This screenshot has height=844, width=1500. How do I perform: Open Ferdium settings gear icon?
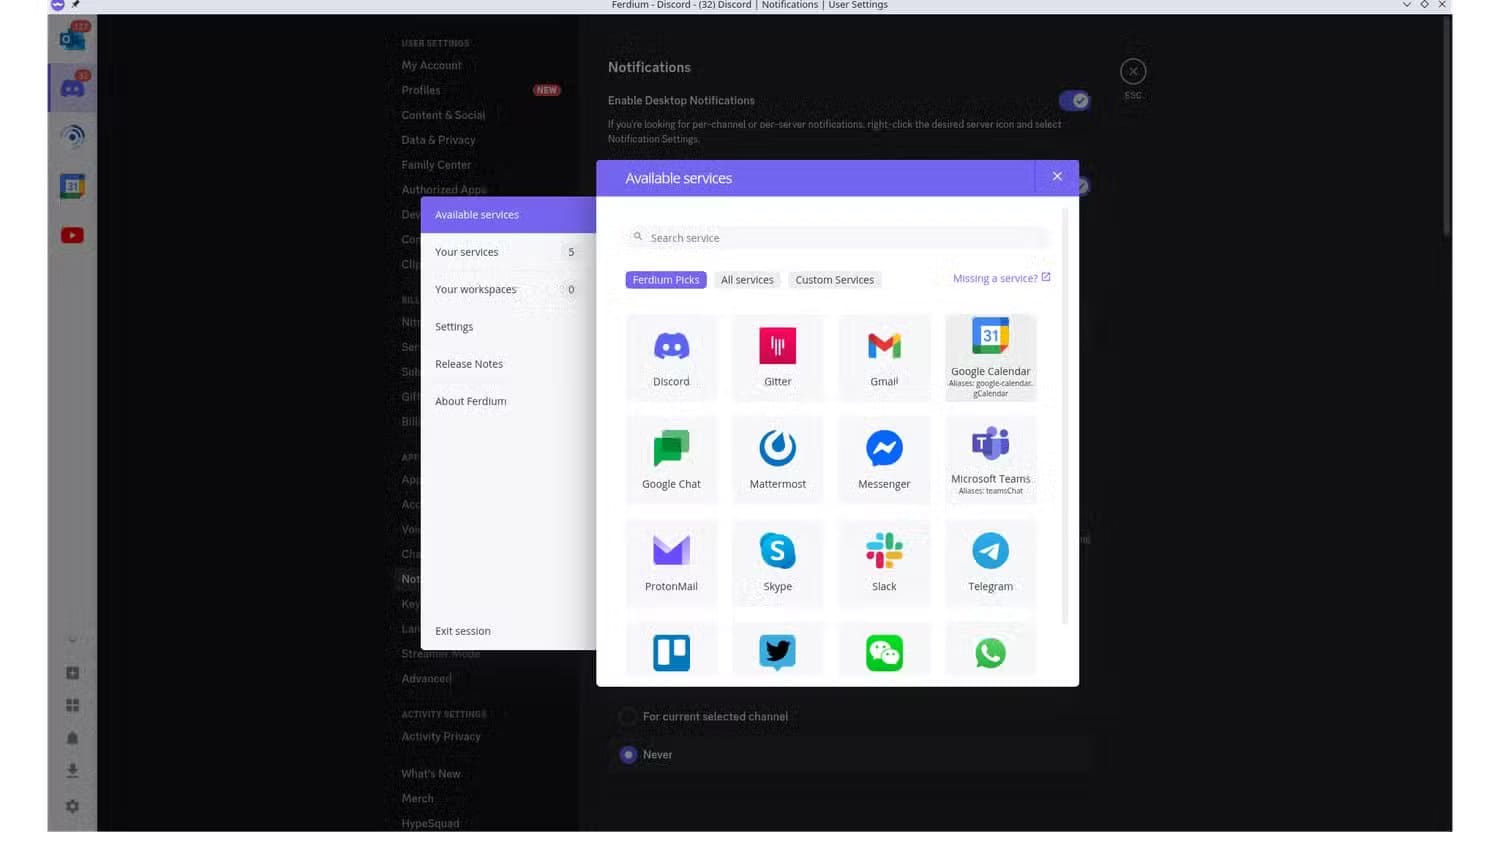coord(72,806)
